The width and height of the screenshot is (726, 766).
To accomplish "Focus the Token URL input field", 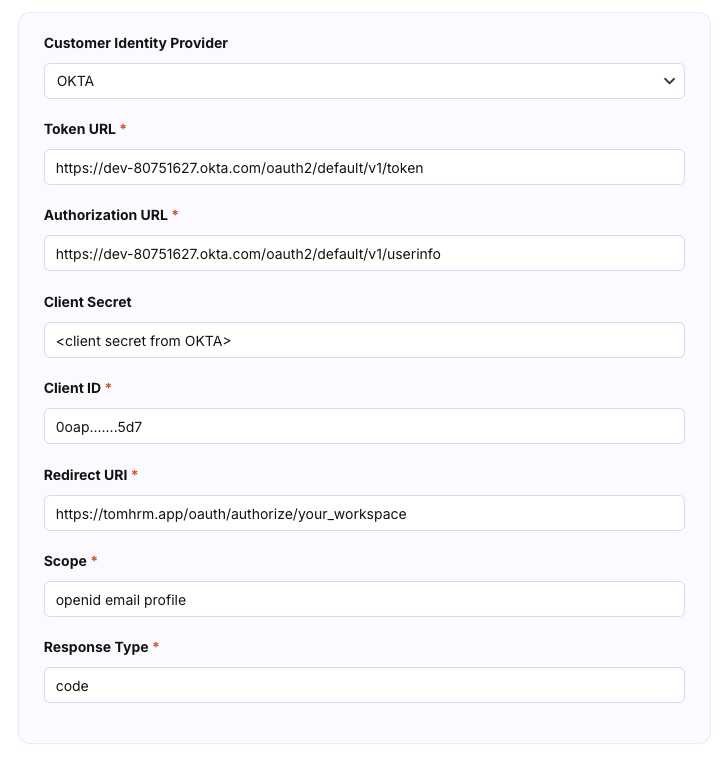I will coord(364,168).
